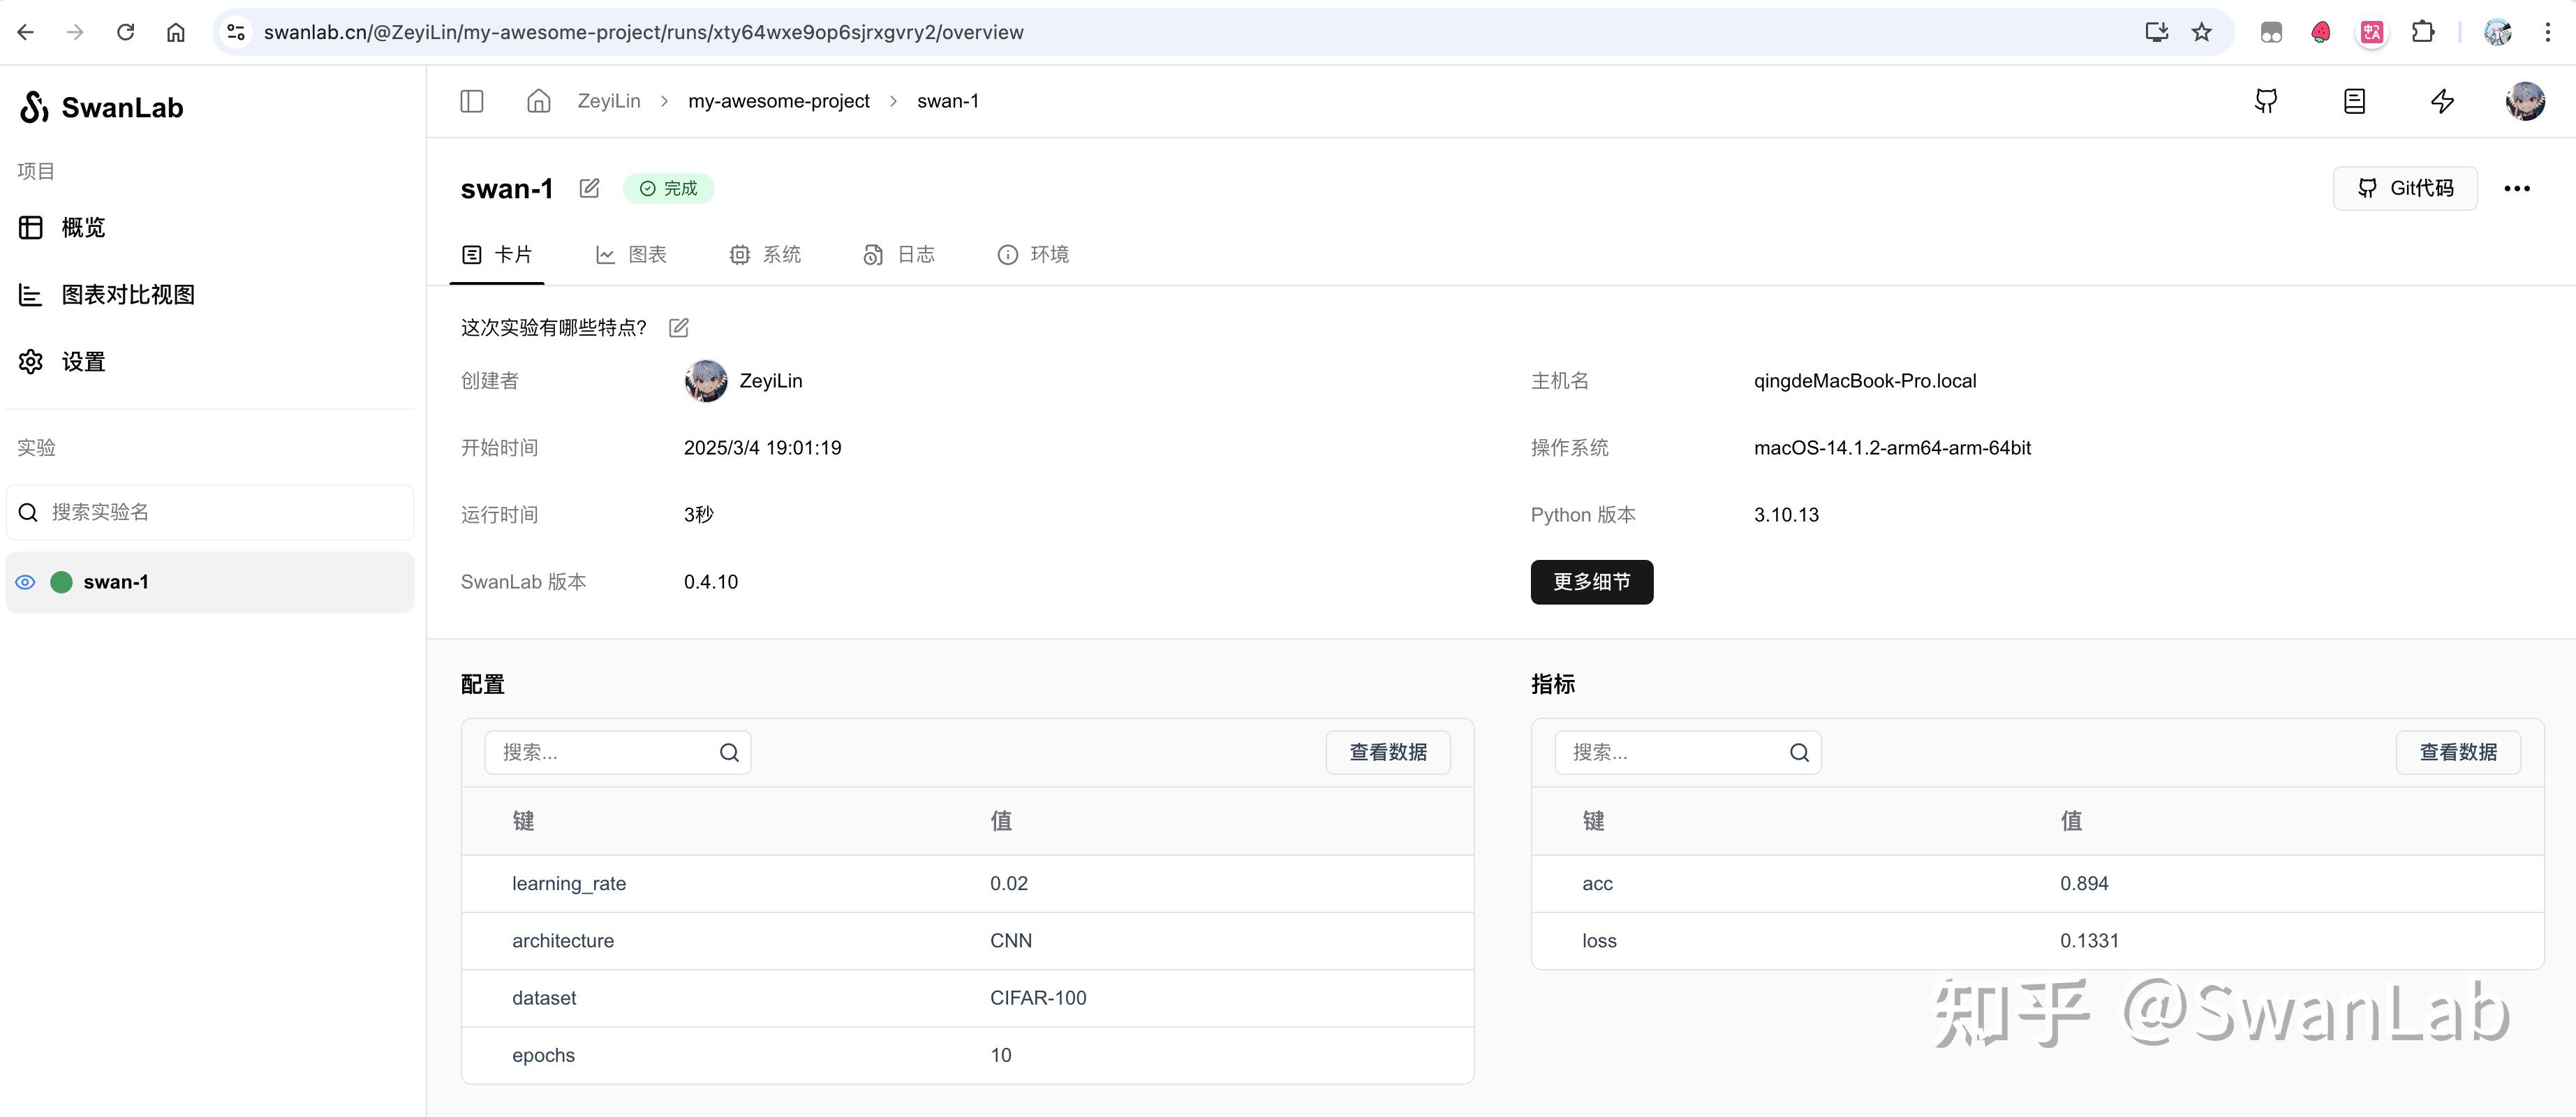Open the documentation icon in header
The image size is (2576, 1117).
click(2354, 101)
